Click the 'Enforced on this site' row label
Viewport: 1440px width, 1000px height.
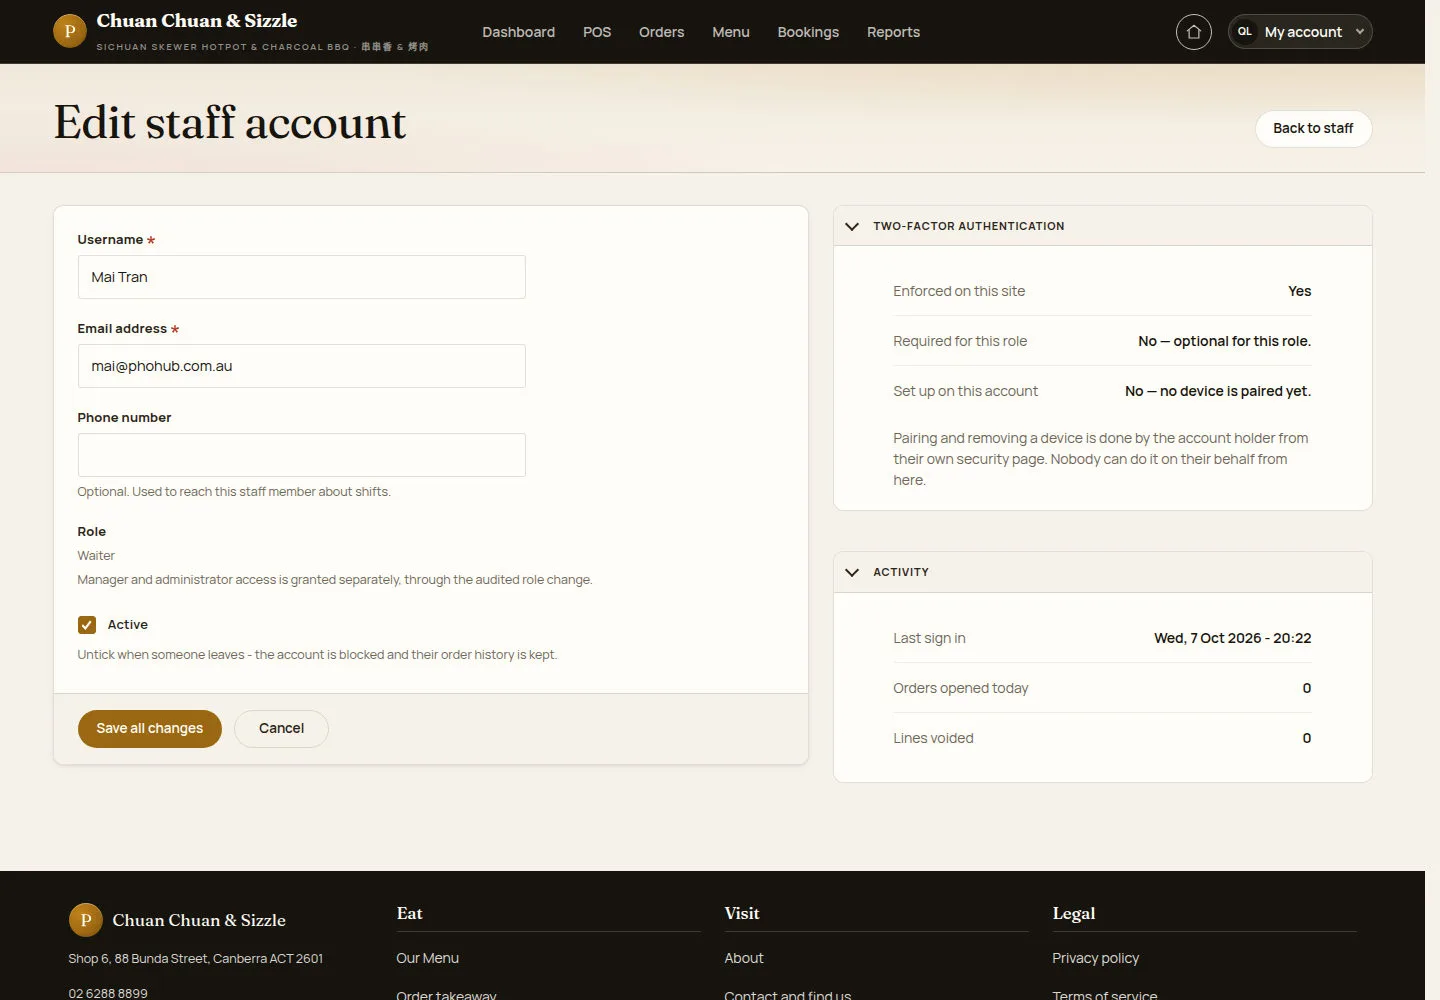point(959,291)
